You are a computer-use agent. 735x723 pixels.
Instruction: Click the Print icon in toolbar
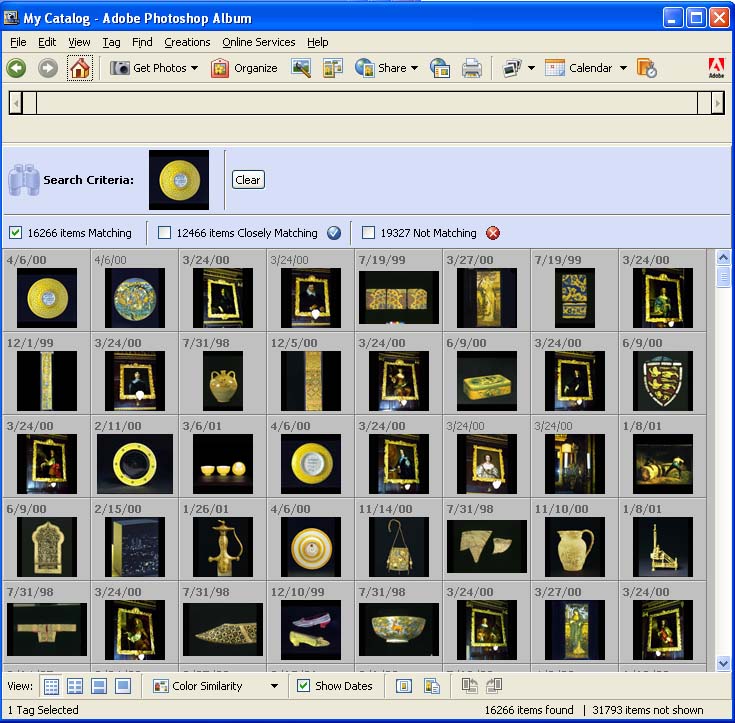pyautogui.click(x=472, y=68)
